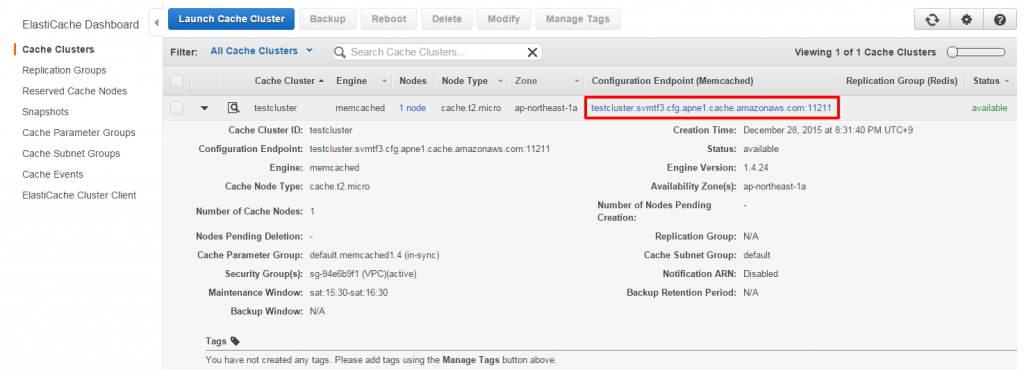The width and height of the screenshot is (1024, 370).
Task: Adjust the viewing slider near cluster count
Action: [x=976, y=52]
